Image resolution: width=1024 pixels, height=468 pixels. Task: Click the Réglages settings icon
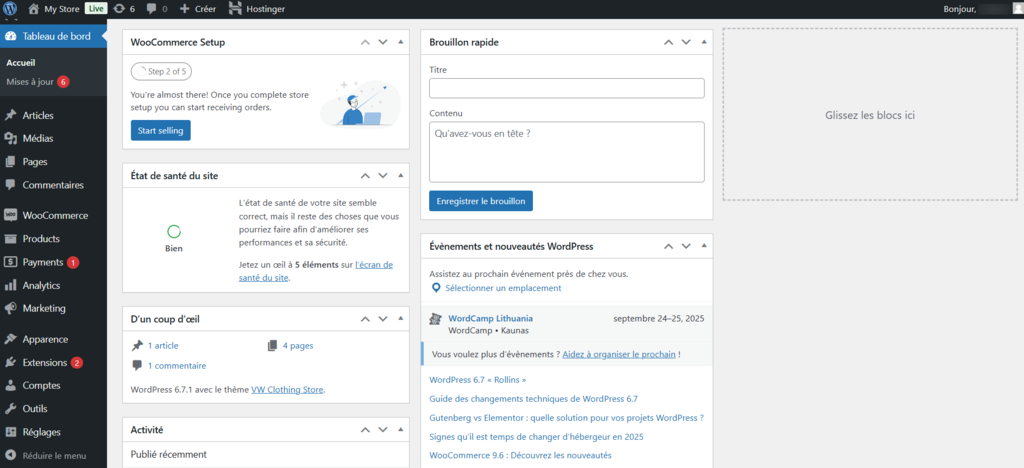tap(10, 432)
